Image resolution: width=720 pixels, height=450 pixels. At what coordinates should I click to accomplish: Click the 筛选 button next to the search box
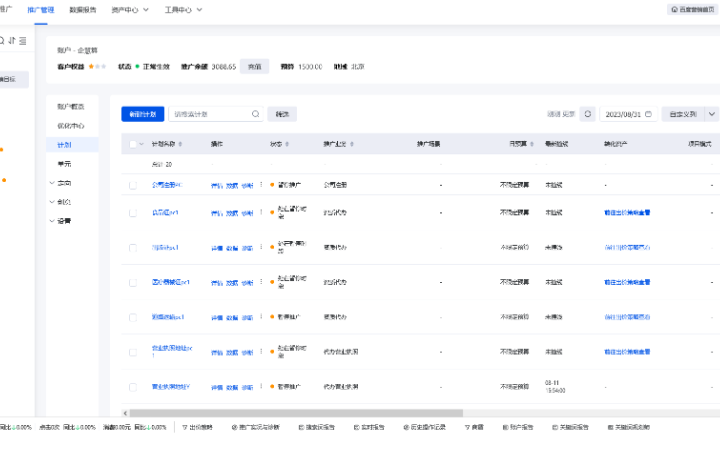click(282, 114)
